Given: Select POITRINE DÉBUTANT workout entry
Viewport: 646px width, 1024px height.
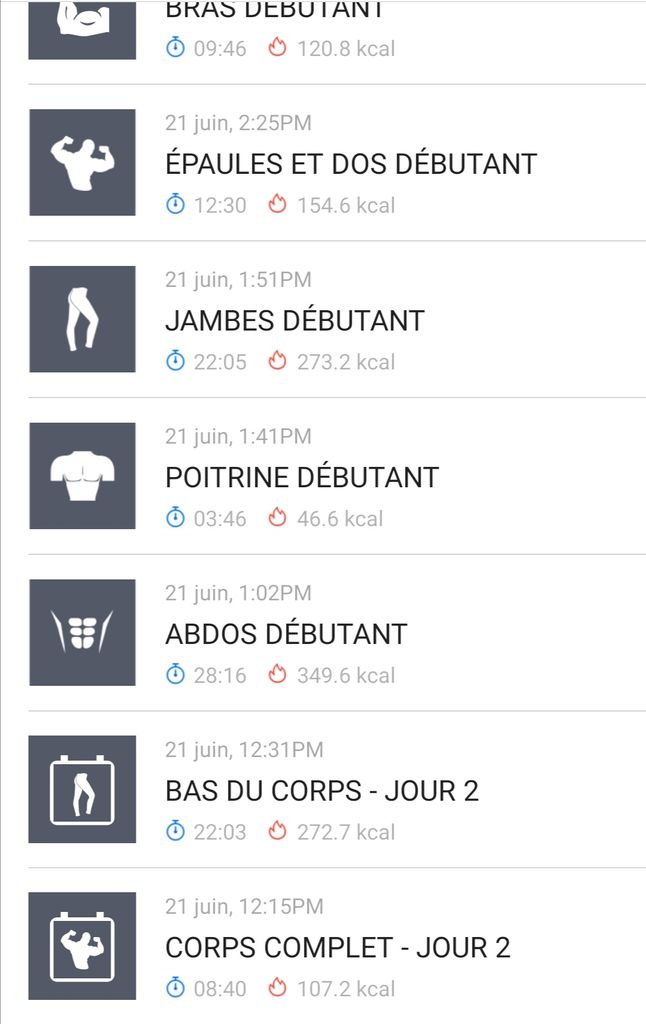Looking at the screenshot, I should coord(302,478).
